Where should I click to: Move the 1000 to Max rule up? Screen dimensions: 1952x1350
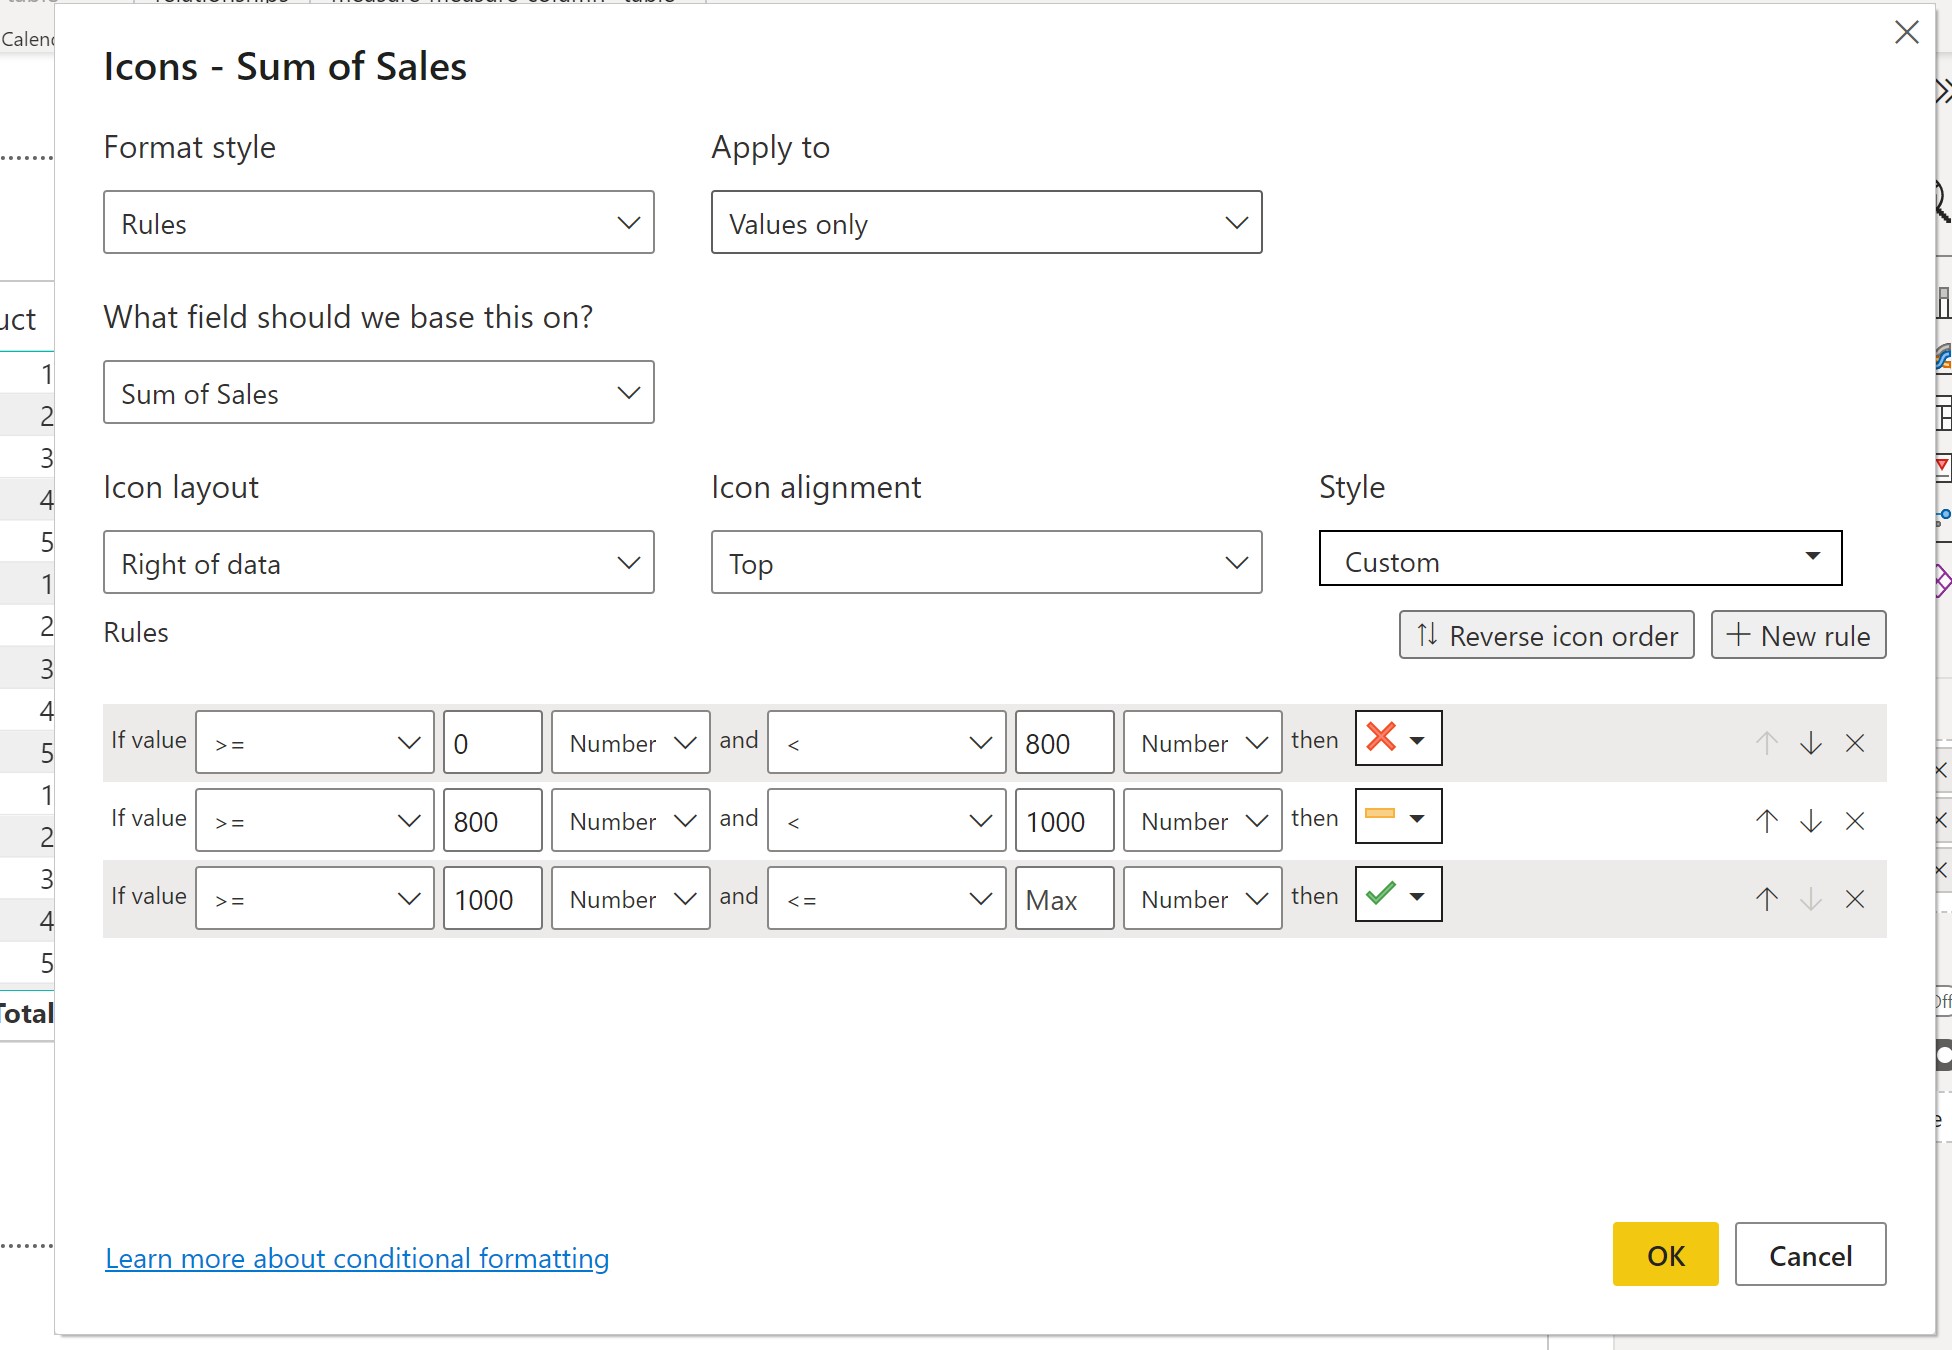point(1766,899)
